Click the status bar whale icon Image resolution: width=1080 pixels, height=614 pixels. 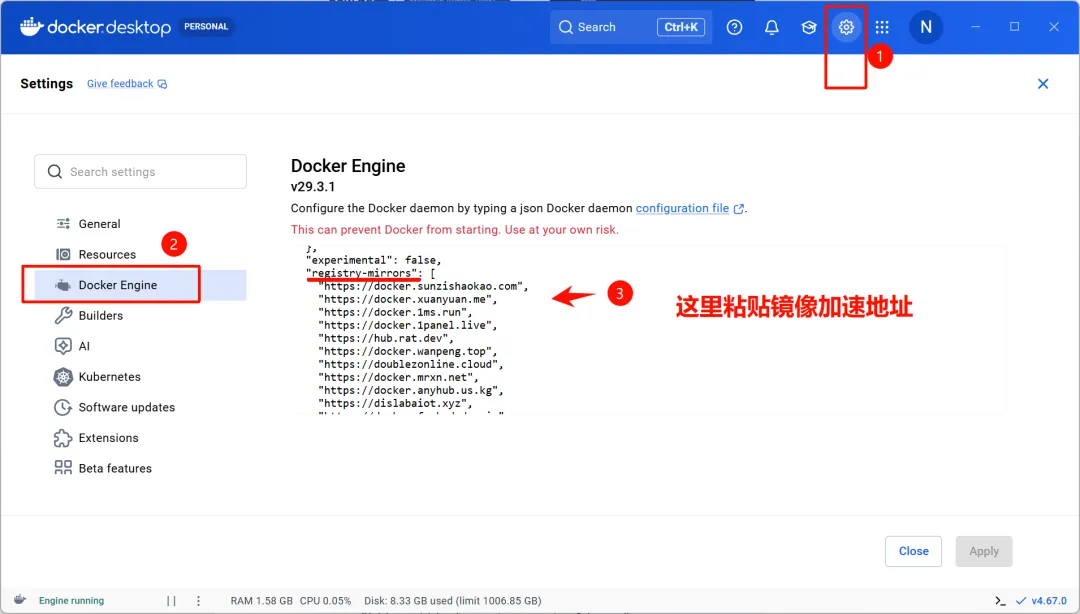tap(20, 600)
